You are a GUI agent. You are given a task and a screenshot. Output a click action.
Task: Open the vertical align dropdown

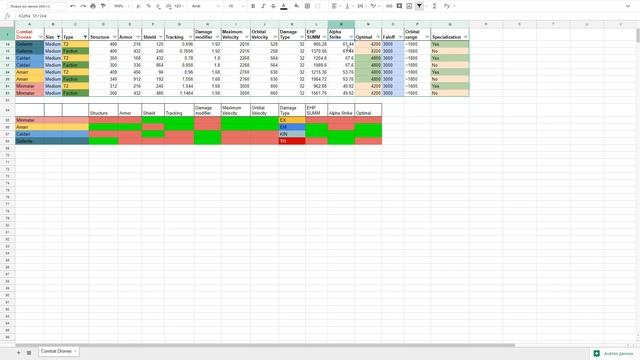(x=349, y=6)
